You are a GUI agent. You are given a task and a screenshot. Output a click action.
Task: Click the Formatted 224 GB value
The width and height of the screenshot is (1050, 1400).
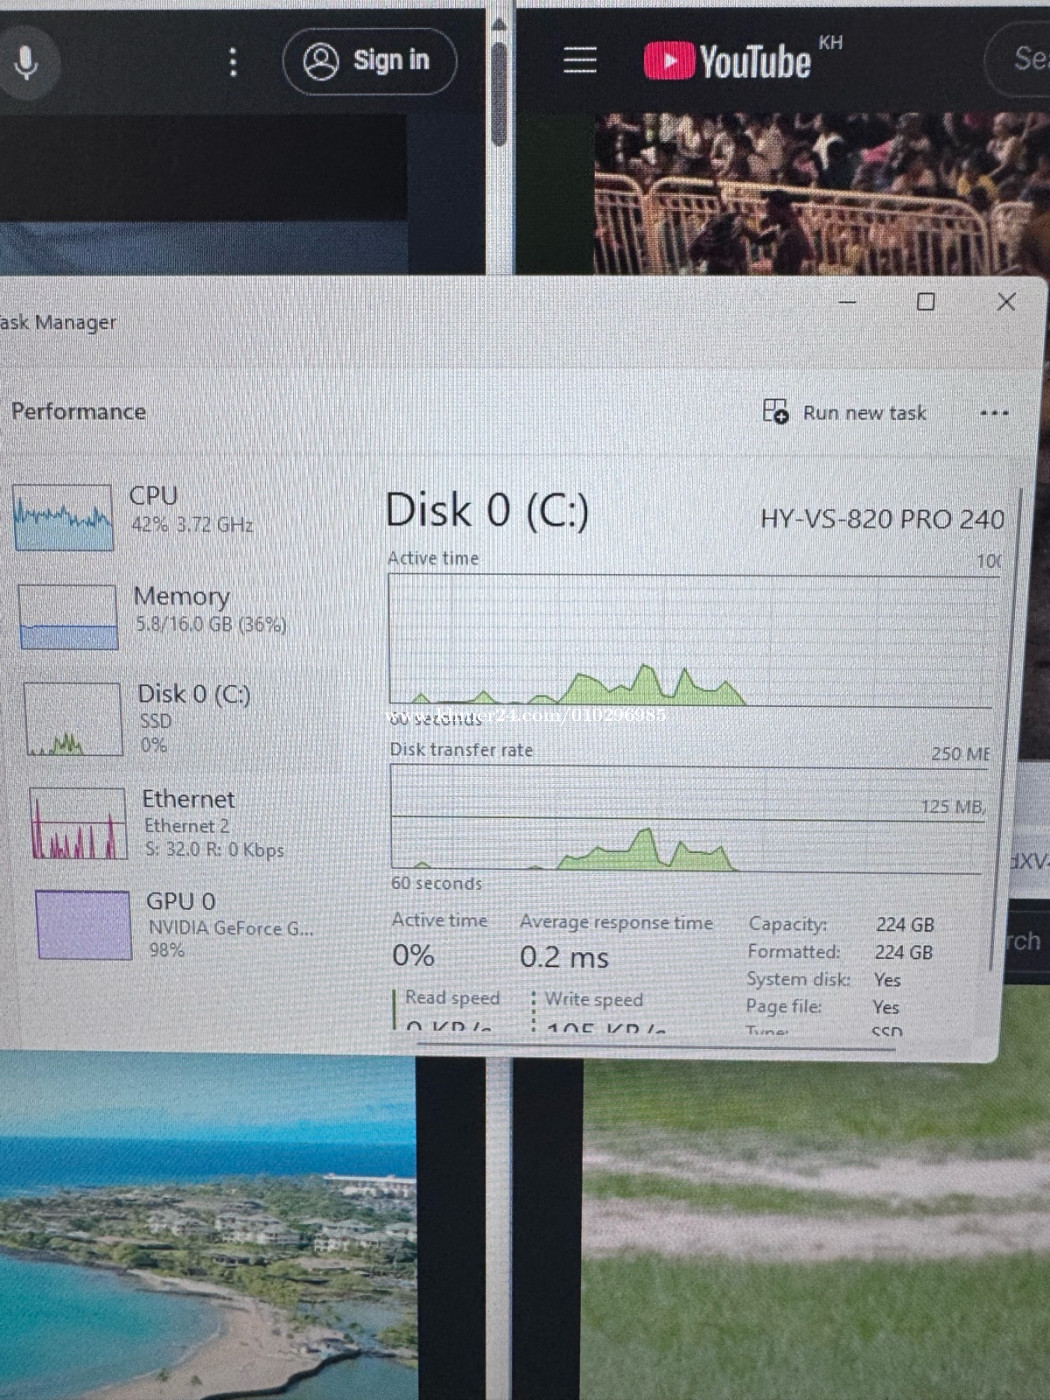(x=904, y=952)
